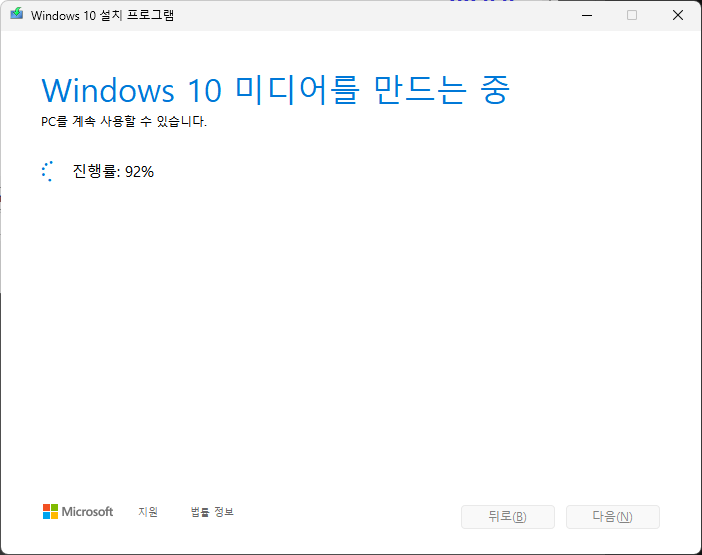Click the 뒤로(B) back button
This screenshot has width=702, height=555.
[508, 517]
